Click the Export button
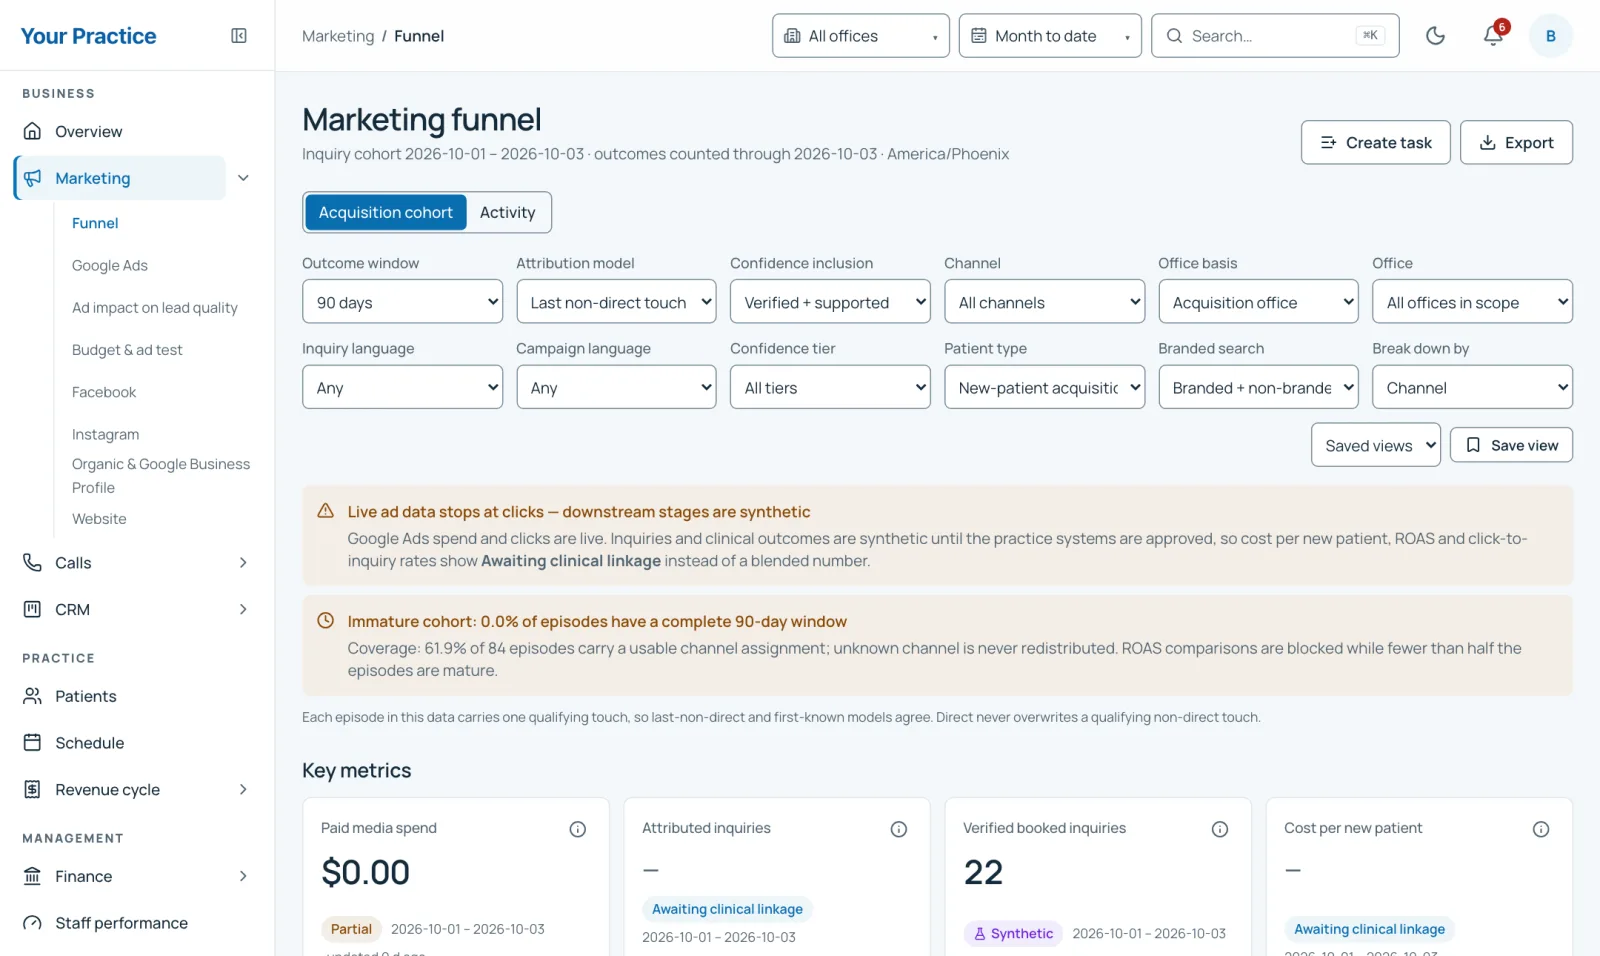1600x956 pixels. click(x=1516, y=143)
